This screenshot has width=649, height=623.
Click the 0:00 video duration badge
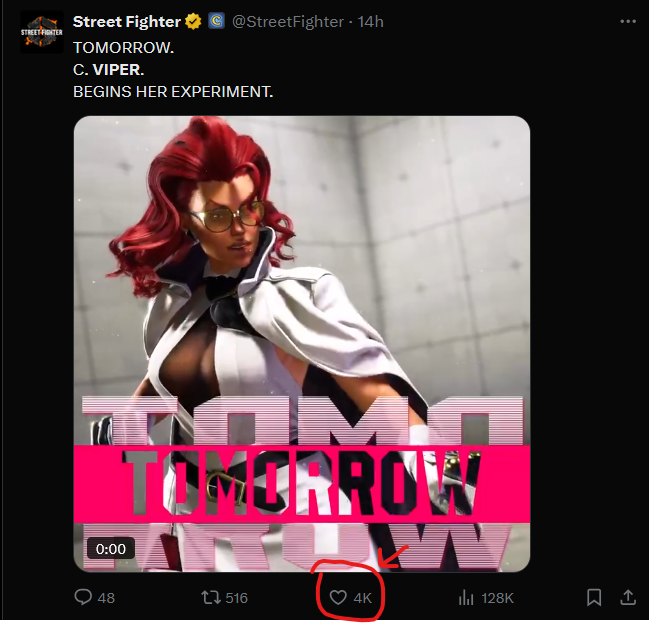[x=111, y=548]
